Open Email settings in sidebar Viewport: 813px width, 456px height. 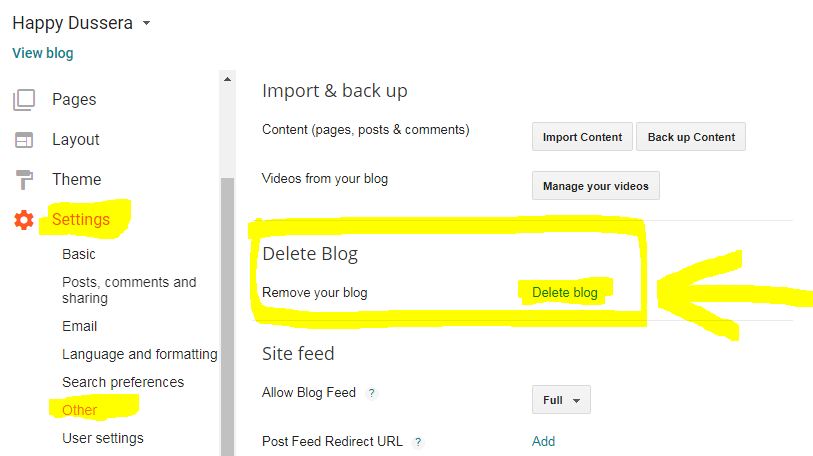pyautogui.click(x=79, y=326)
